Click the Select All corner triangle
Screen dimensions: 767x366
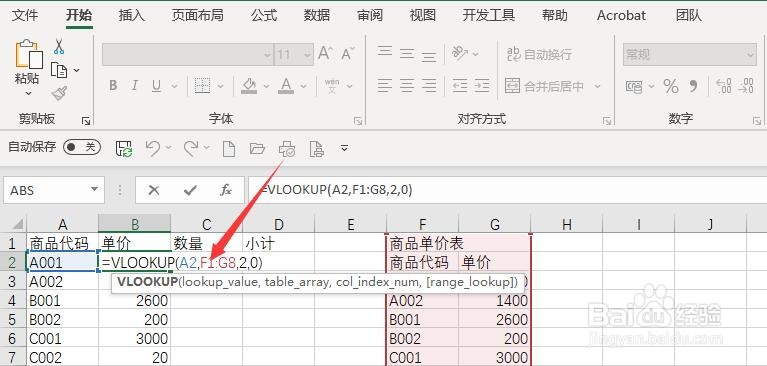tap(17, 224)
